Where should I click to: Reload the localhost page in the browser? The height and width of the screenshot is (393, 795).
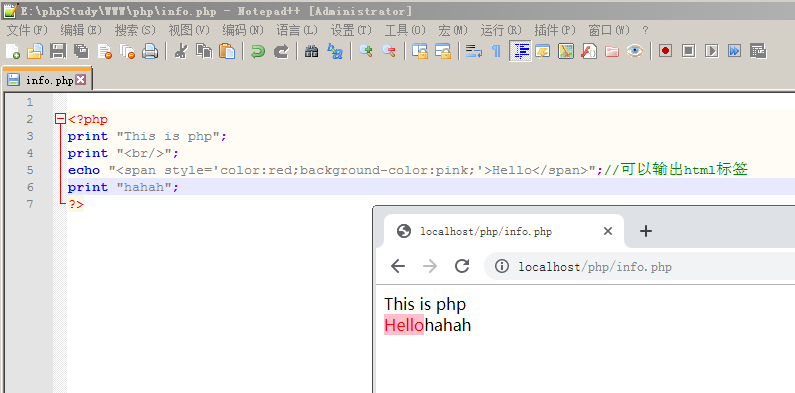click(x=462, y=266)
